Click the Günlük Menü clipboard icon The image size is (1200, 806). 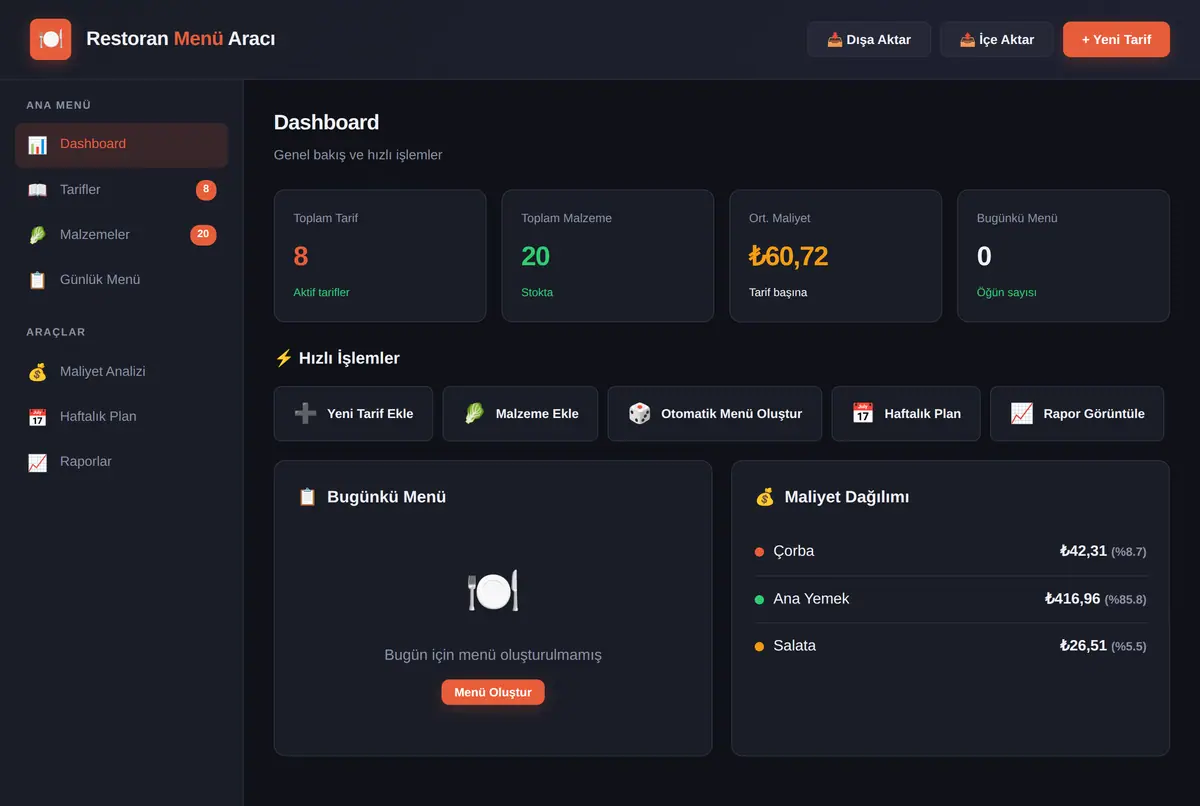click(37, 280)
